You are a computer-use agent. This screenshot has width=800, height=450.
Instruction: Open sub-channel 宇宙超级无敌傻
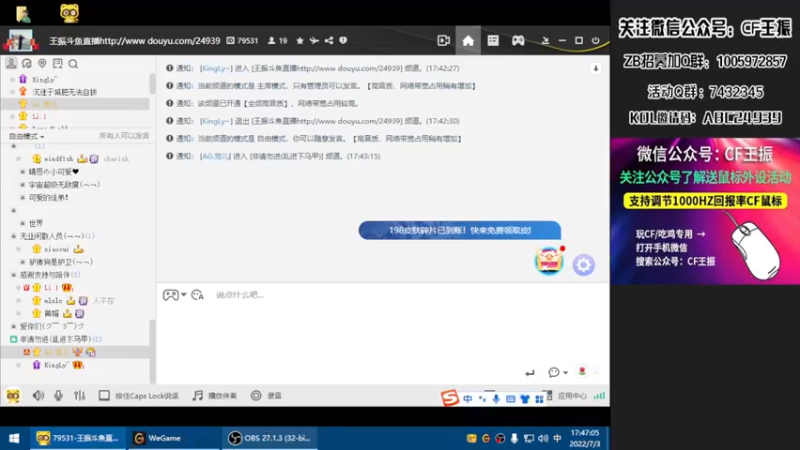point(64,184)
